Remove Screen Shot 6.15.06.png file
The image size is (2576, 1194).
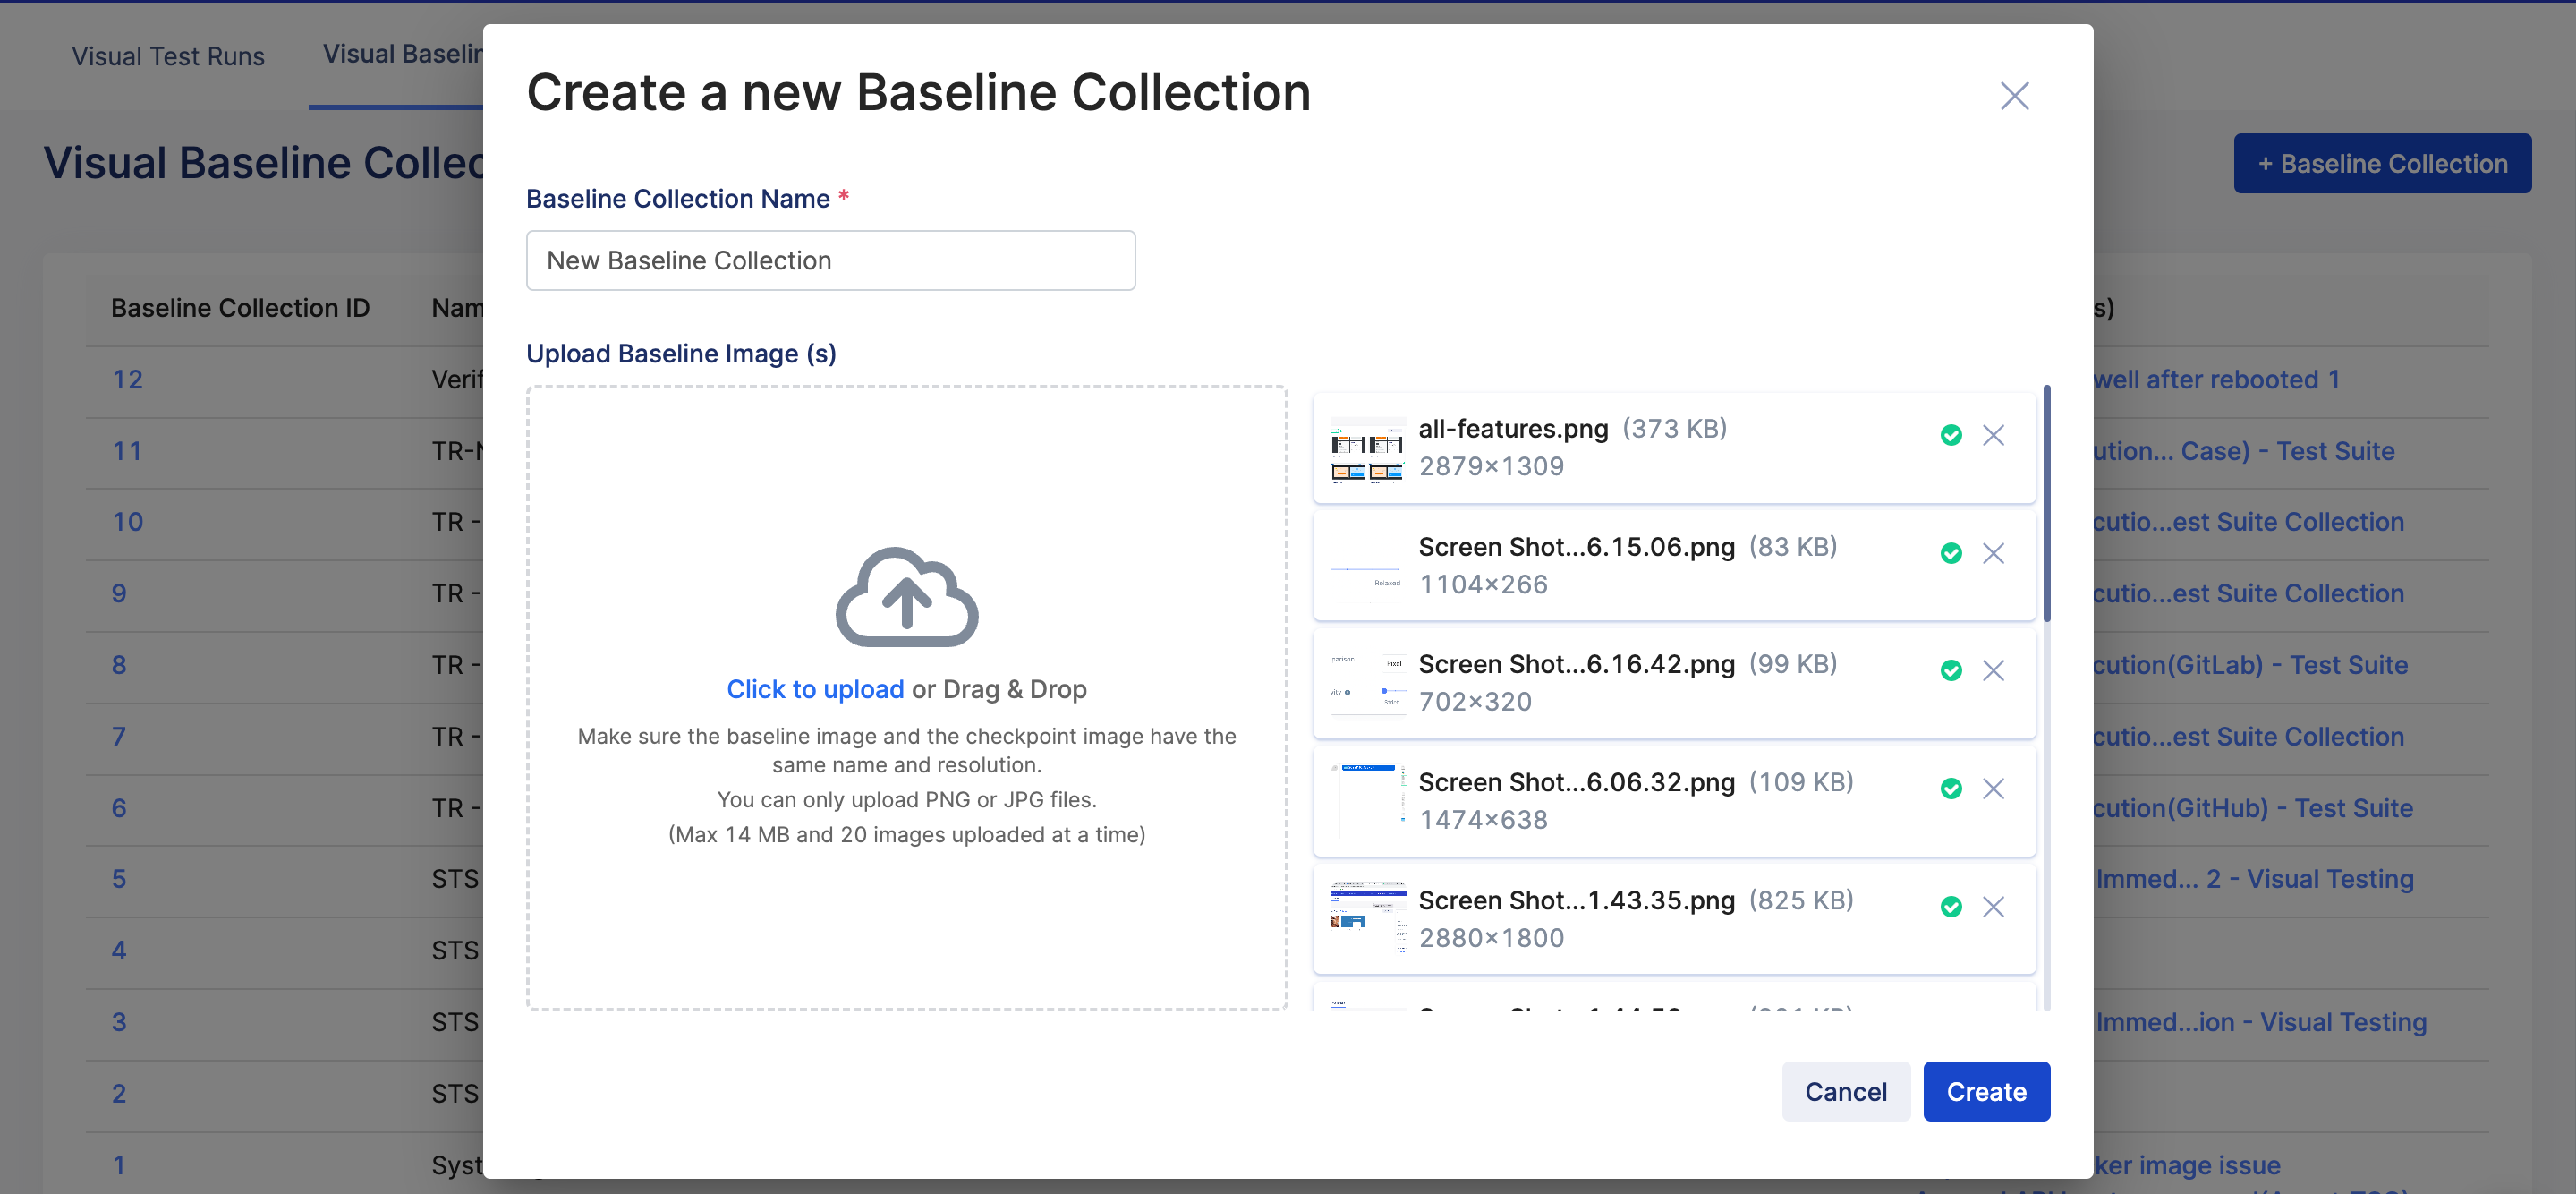pos(1993,553)
